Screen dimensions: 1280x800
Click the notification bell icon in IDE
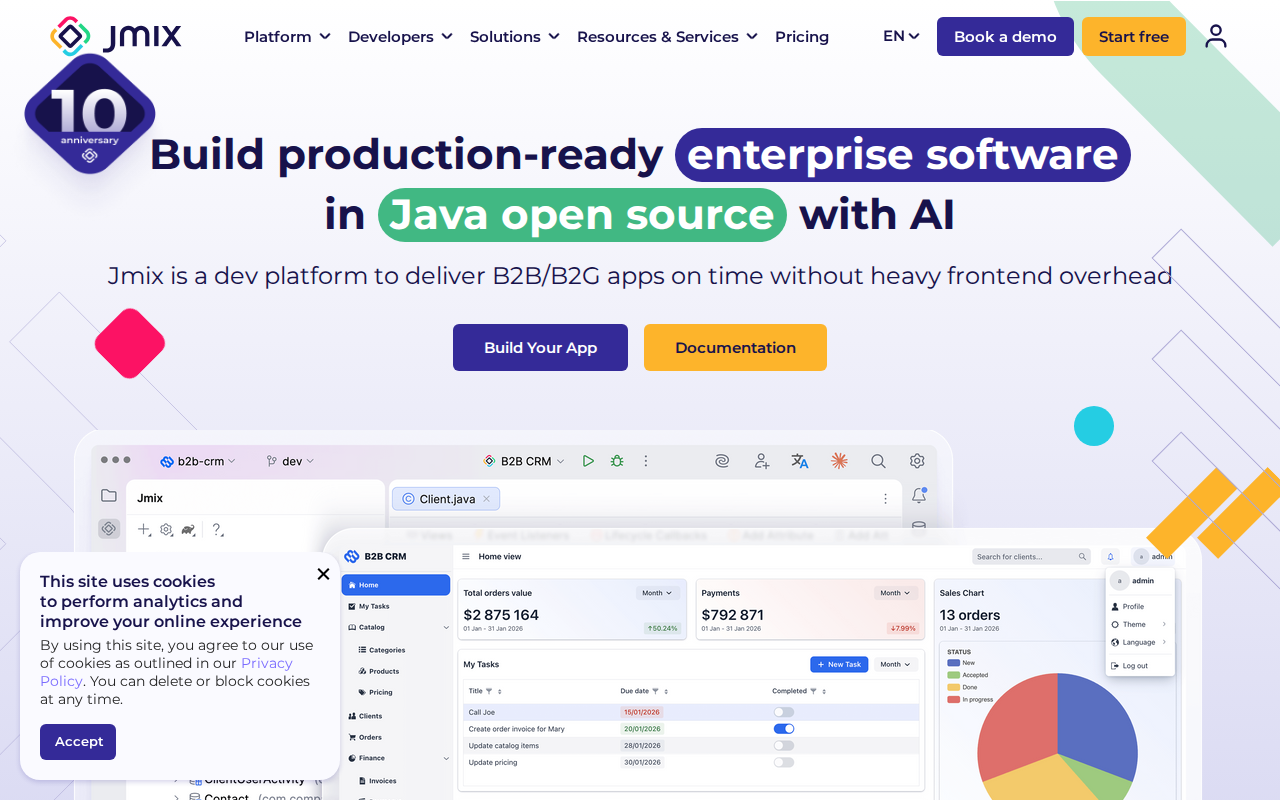[919, 495]
